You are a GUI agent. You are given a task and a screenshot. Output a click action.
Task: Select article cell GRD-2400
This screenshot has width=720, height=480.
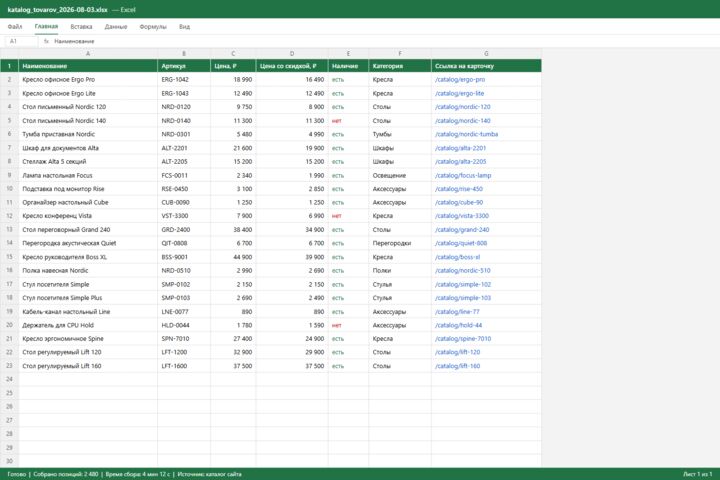coord(184,230)
